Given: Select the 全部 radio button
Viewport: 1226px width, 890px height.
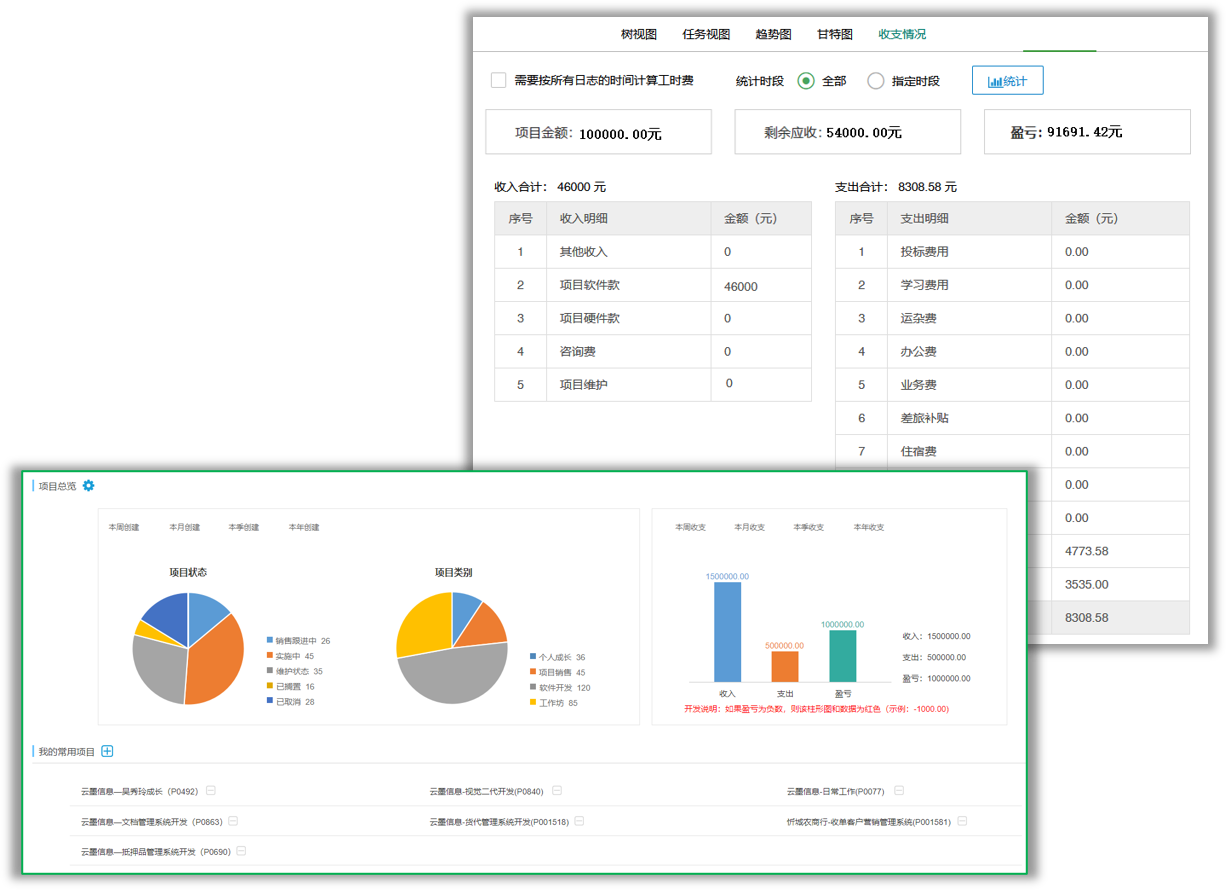Looking at the screenshot, I should click(x=806, y=81).
